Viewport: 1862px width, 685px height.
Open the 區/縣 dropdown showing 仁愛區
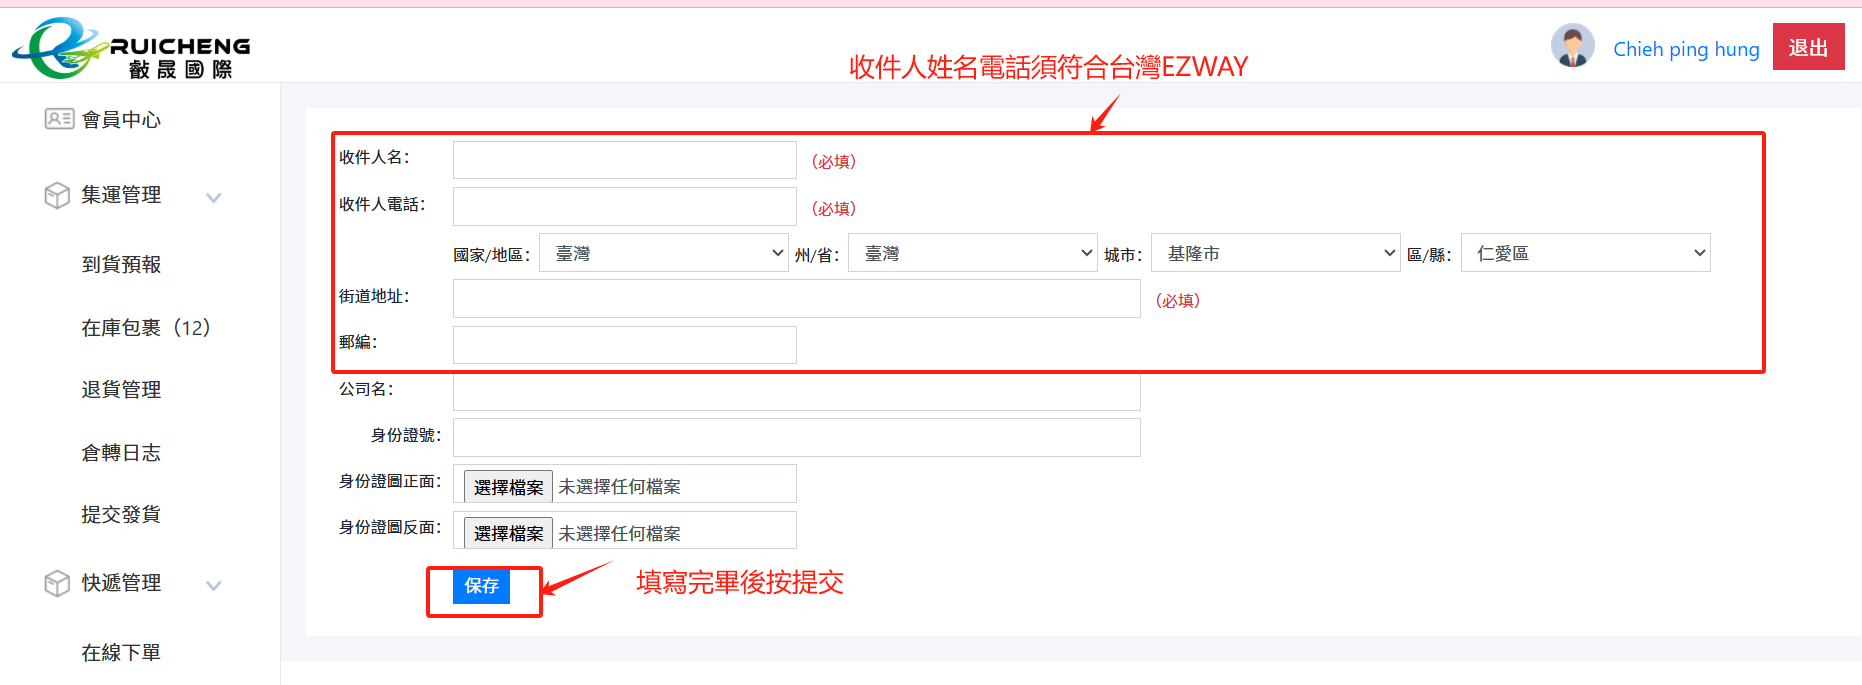tap(1586, 253)
